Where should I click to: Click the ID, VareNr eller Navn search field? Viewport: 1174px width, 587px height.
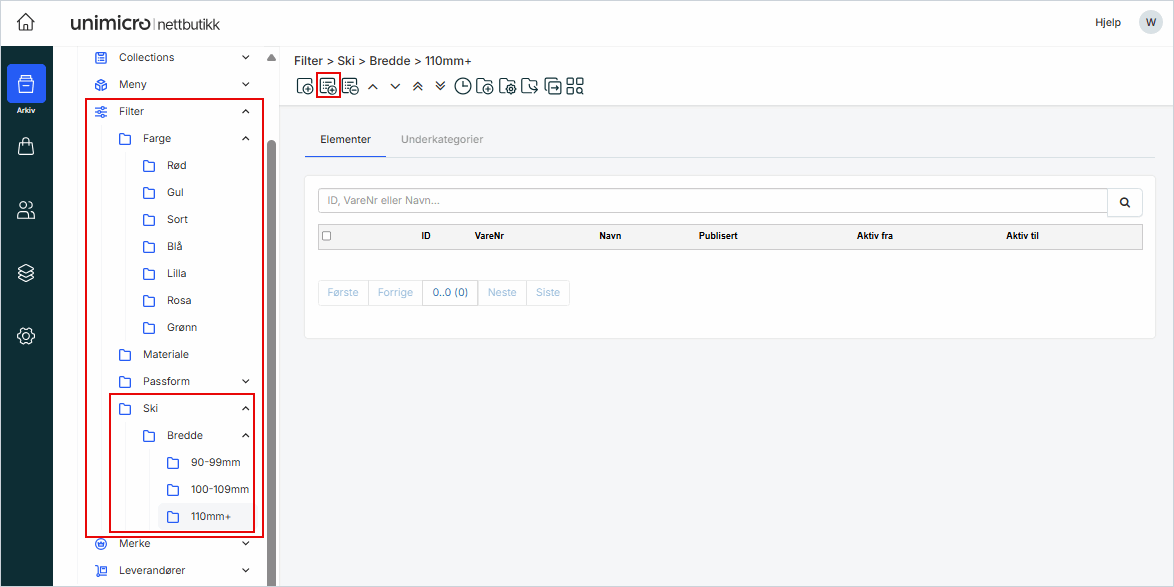tap(712, 201)
